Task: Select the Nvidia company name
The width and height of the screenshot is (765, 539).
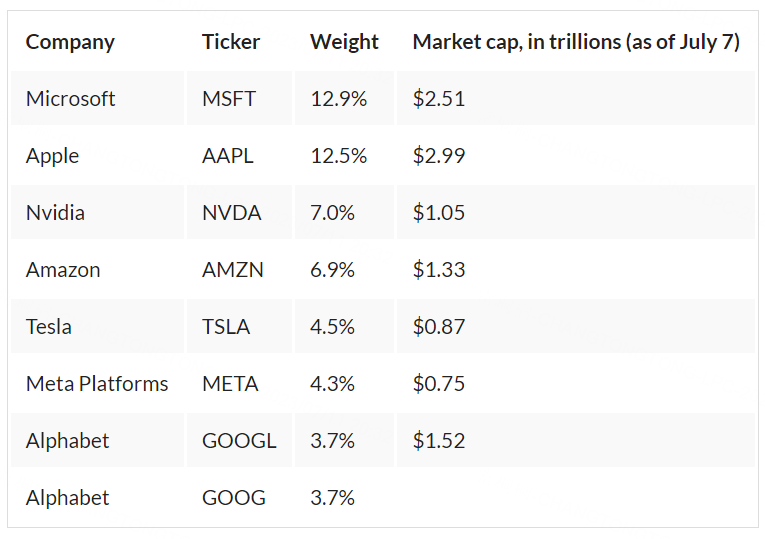Action: pyautogui.click(x=55, y=213)
